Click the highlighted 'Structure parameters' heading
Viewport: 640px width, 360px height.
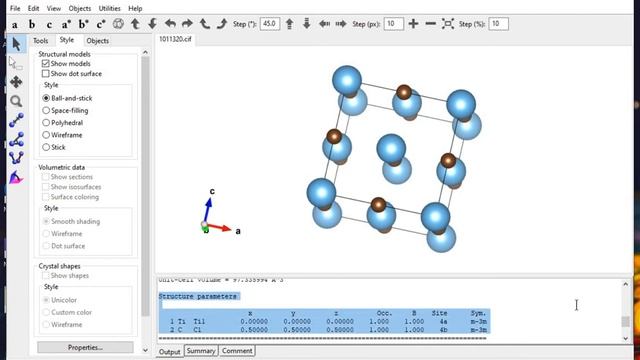198,296
